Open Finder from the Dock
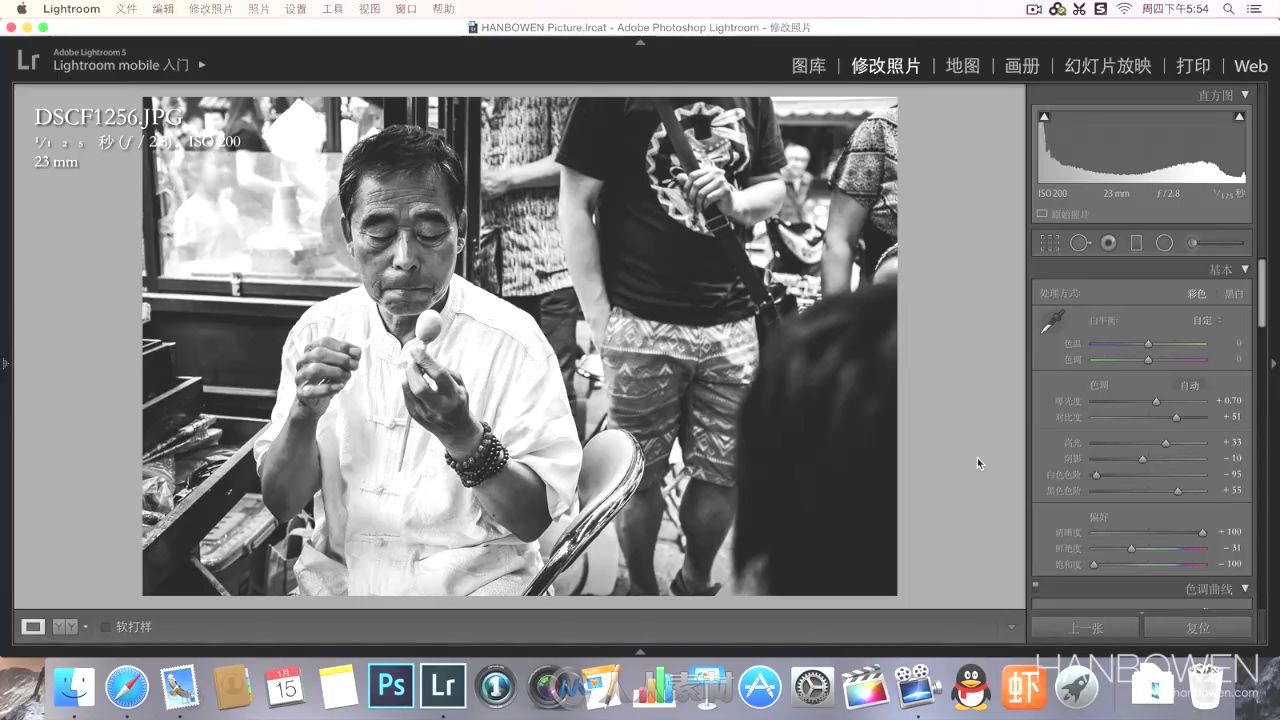The height and width of the screenshot is (720, 1280). point(74,687)
